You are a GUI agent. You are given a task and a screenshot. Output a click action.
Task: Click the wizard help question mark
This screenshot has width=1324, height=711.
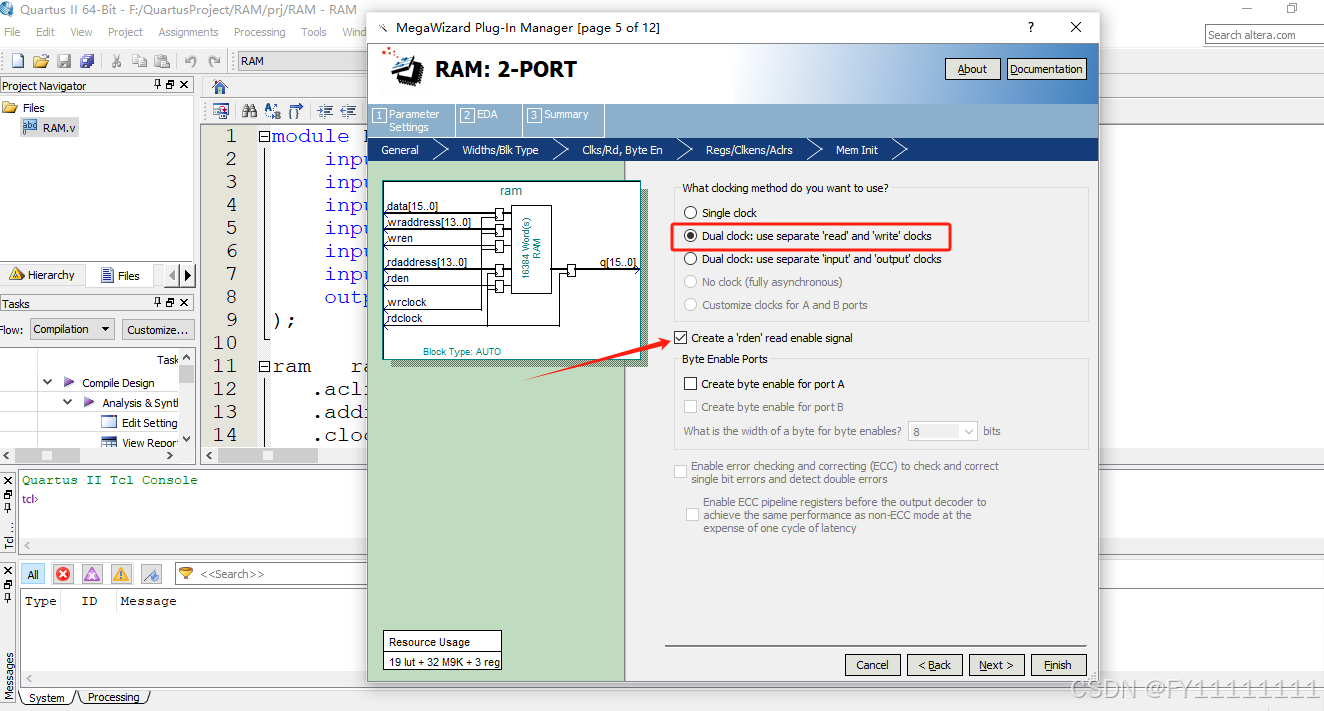[1031, 28]
